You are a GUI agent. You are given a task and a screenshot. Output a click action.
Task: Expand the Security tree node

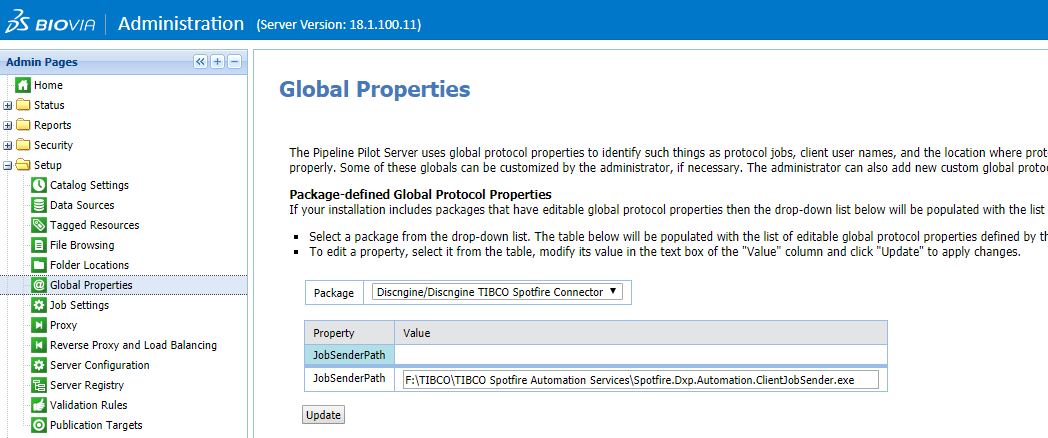(x=7, y=146)
